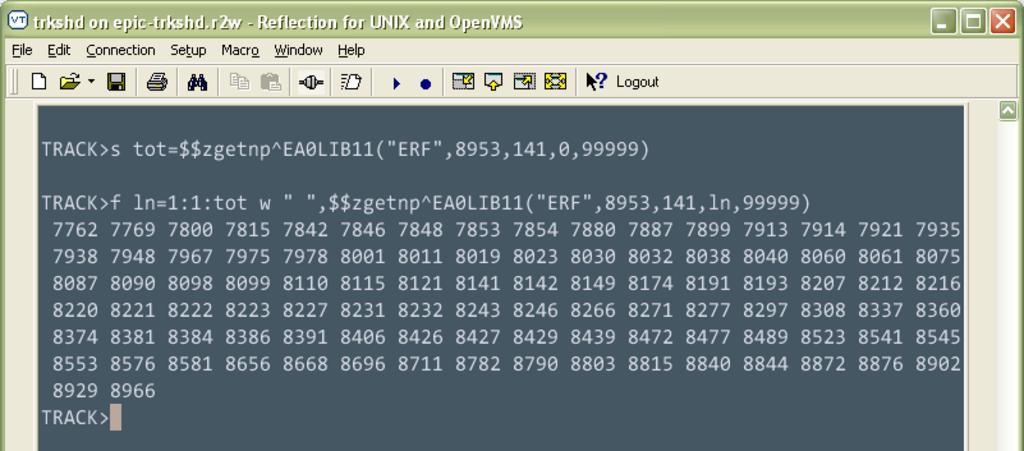Open the Window menu
The height and width of the screenshot is (451, 1024).
point(298,50)
